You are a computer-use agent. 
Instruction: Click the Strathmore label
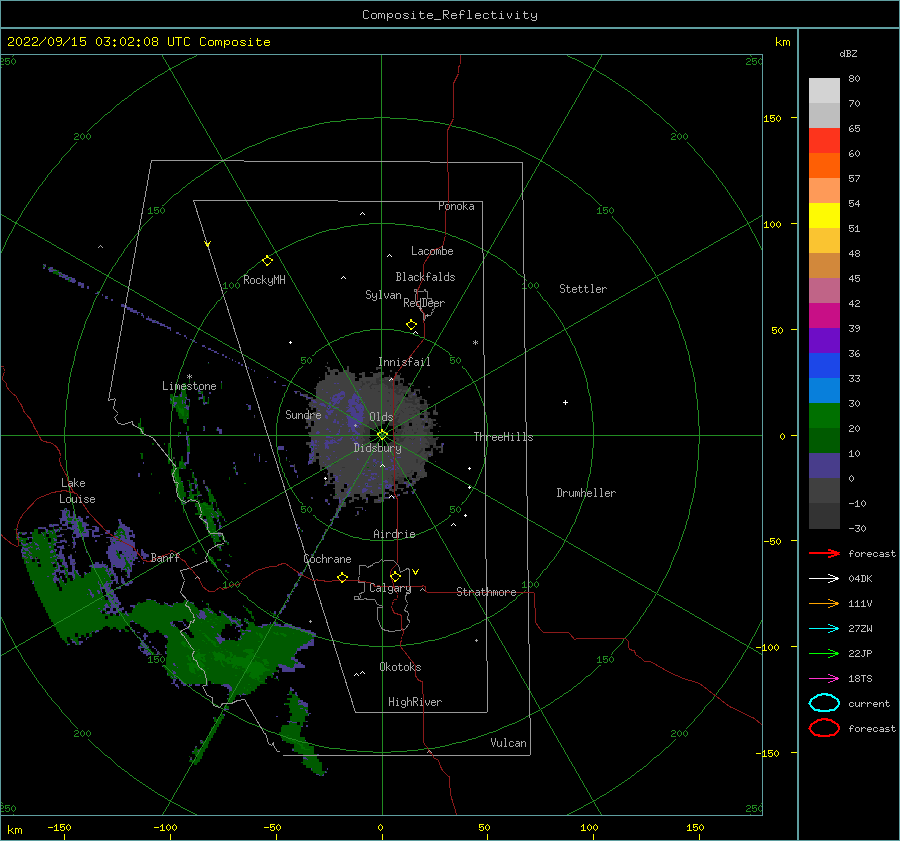(x=486, y=592)
